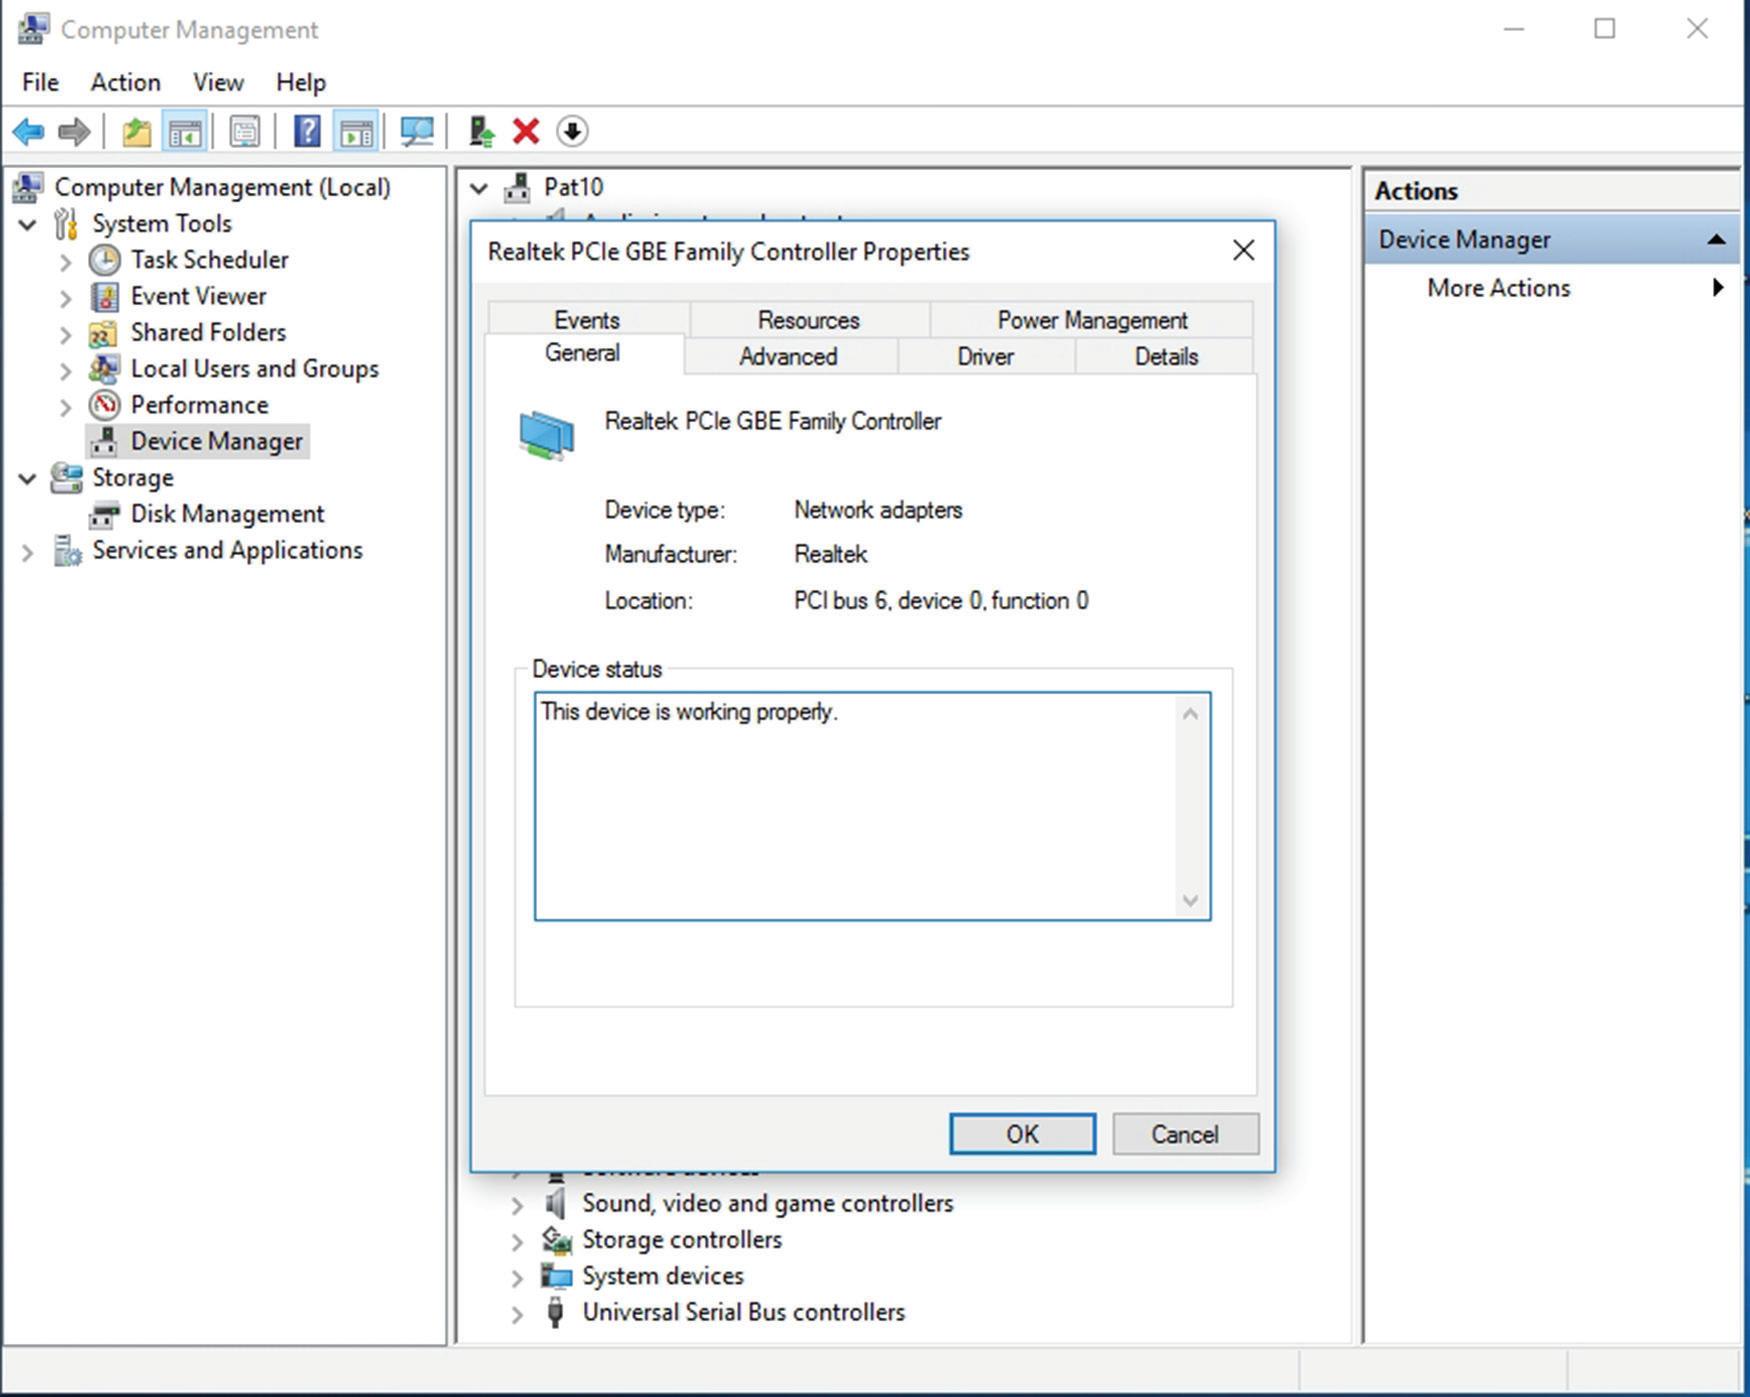The height and width of the screenshot is (1397, 1750).
Task: Click the Task Scheduler clock icon
Action: tap(104, 260)
